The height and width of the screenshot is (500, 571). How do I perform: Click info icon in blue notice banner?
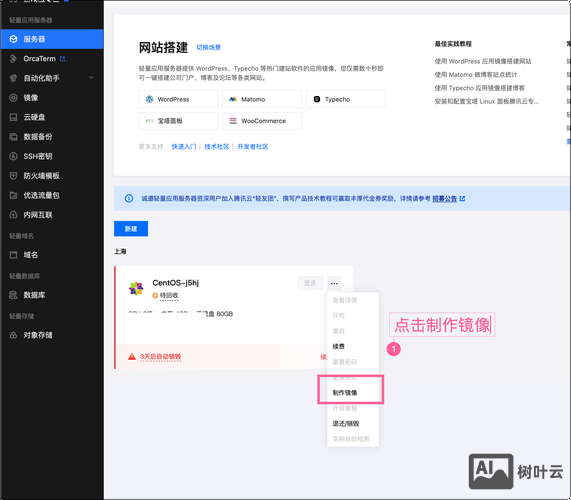tap(129, 198)
